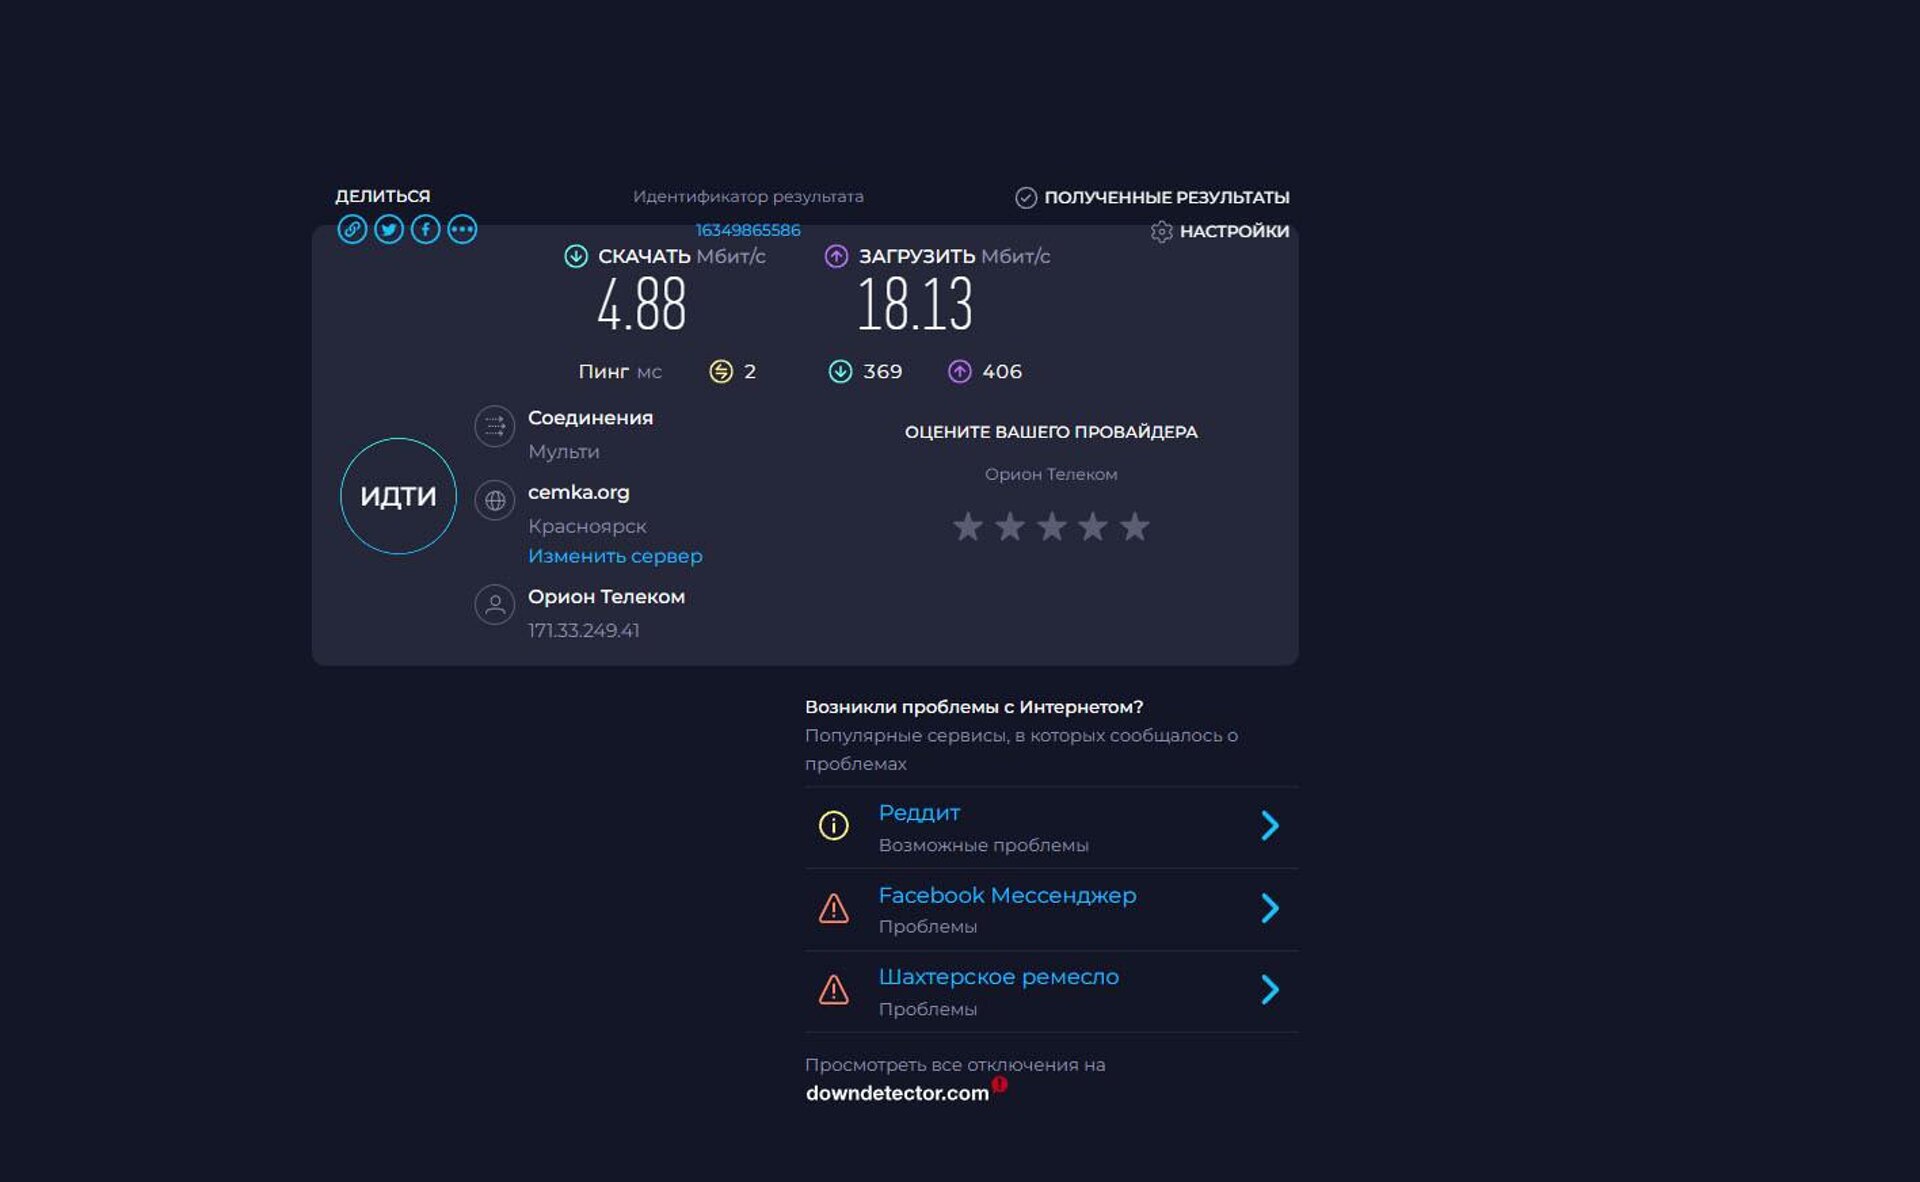Screen dimensions: 1920x1182
Task: Click Возможные проблемы status under Реддит
Action: tap(983, 846)
